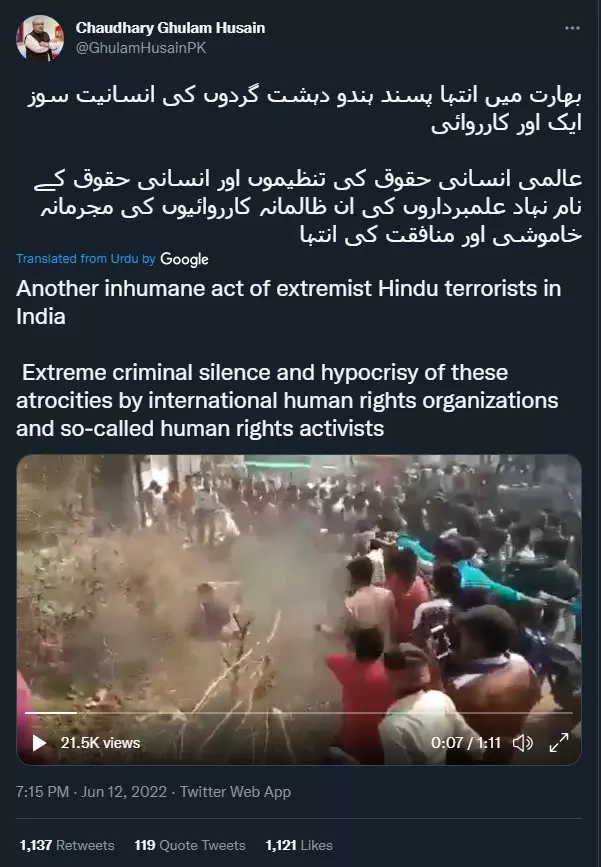View the 1,137 Retweets list
Image resolution: width=601 pixels, height=867 pixels.
click(x=67, y=845)
